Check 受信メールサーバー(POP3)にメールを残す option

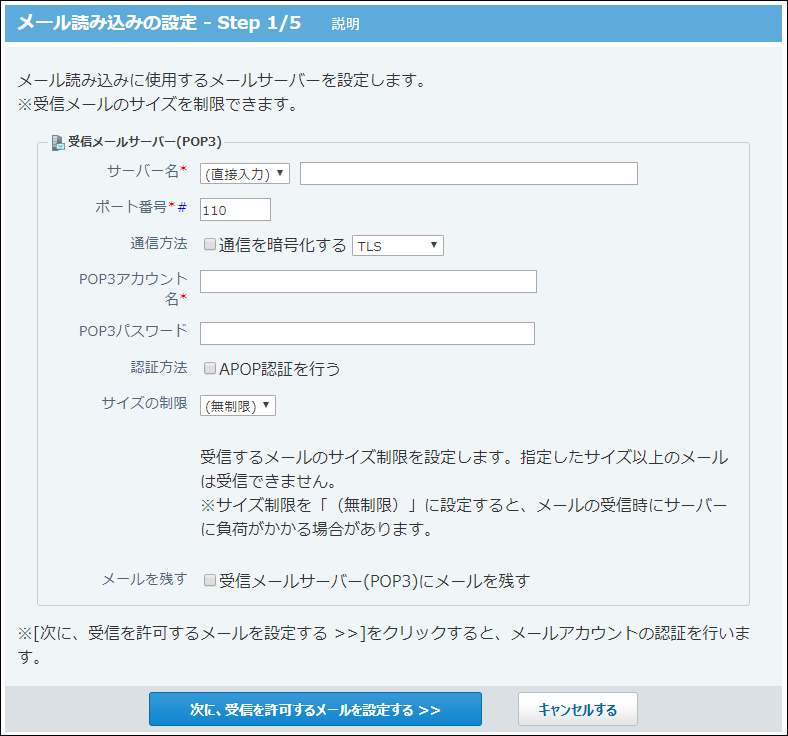(210, 581)
